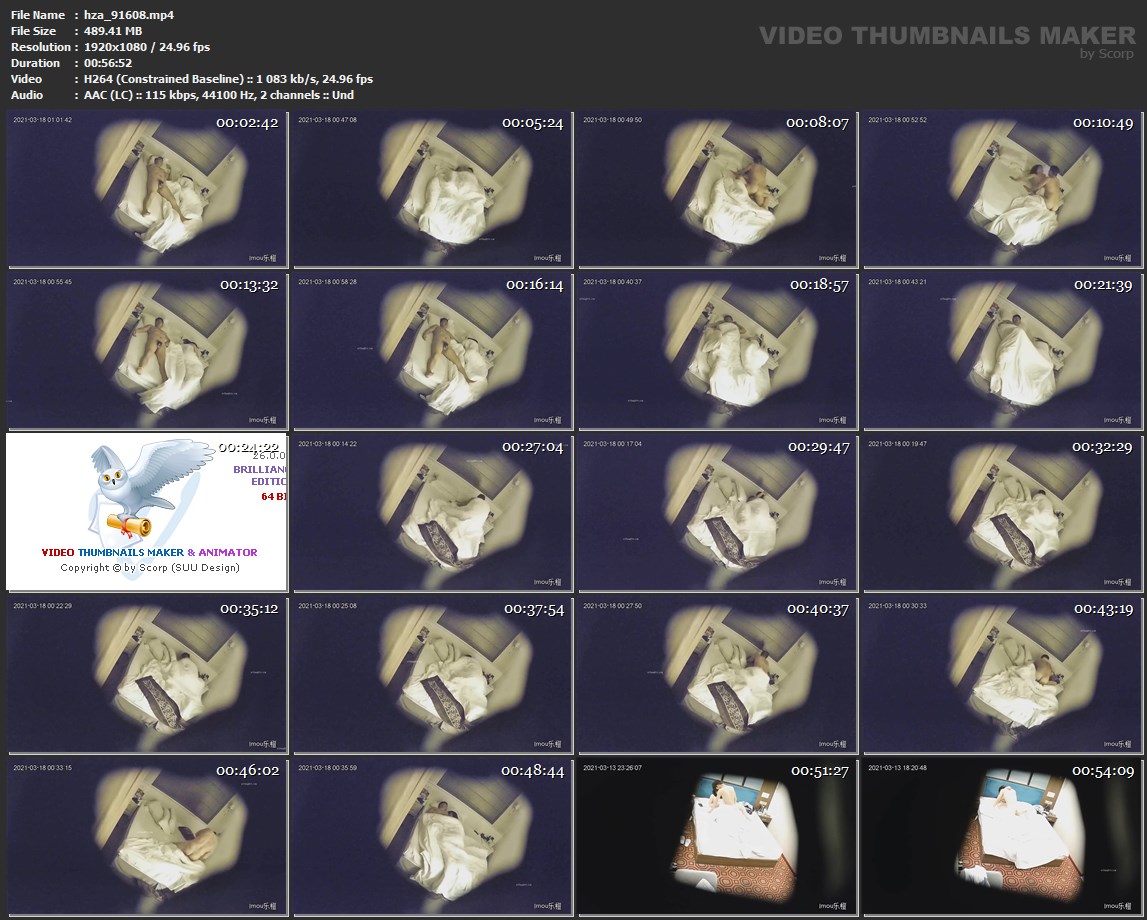
Task: Select the thumbnail stamped 00:02:42
Action: 147,189
